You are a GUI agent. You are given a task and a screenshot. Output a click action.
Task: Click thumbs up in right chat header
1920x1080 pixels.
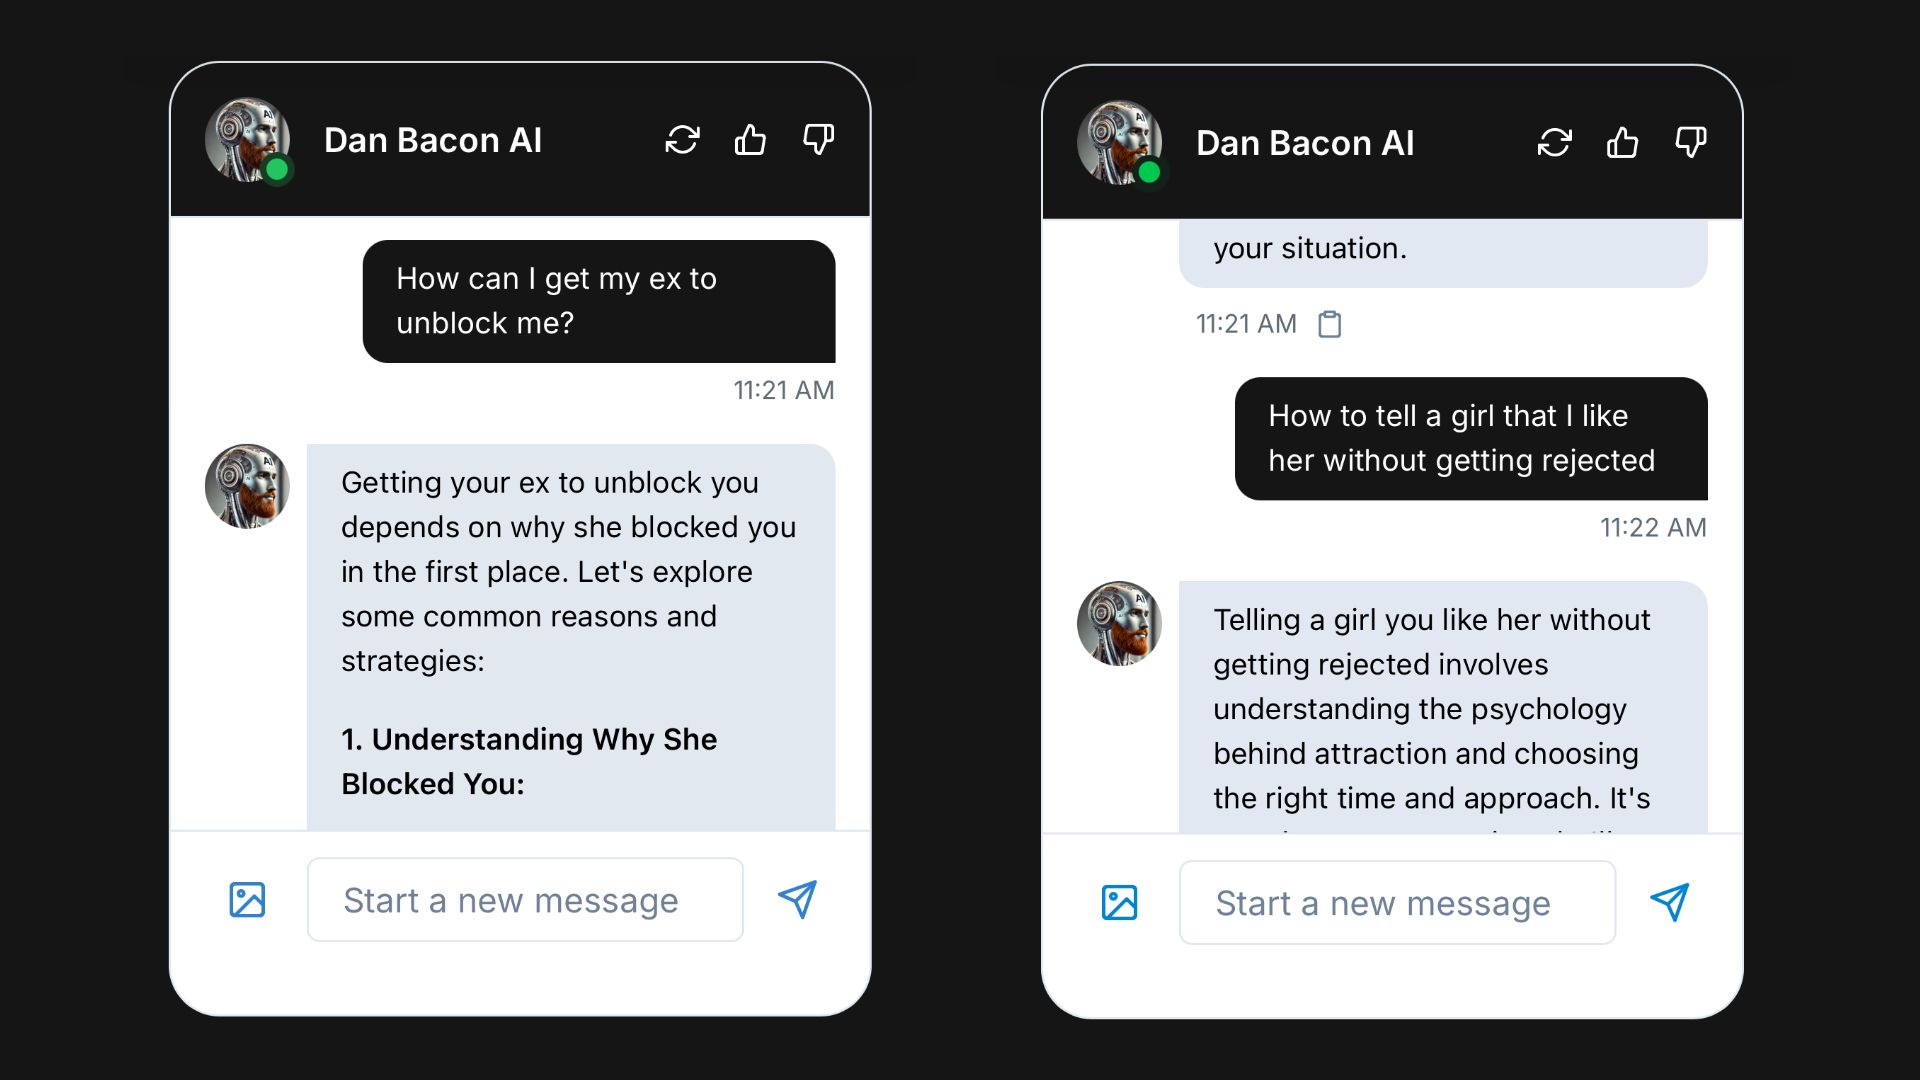1622,143
